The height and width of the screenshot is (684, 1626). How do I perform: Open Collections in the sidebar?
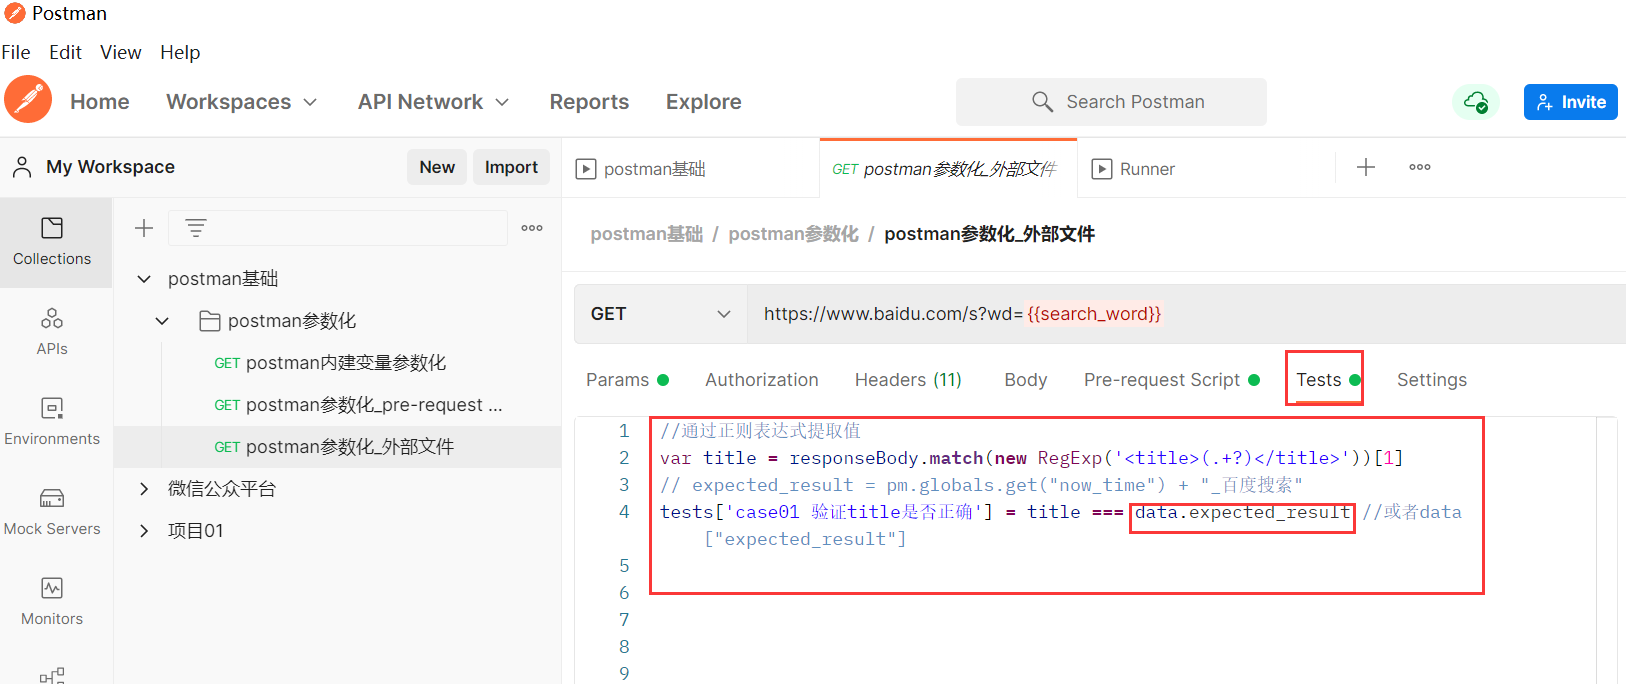(x=52, y=241)
